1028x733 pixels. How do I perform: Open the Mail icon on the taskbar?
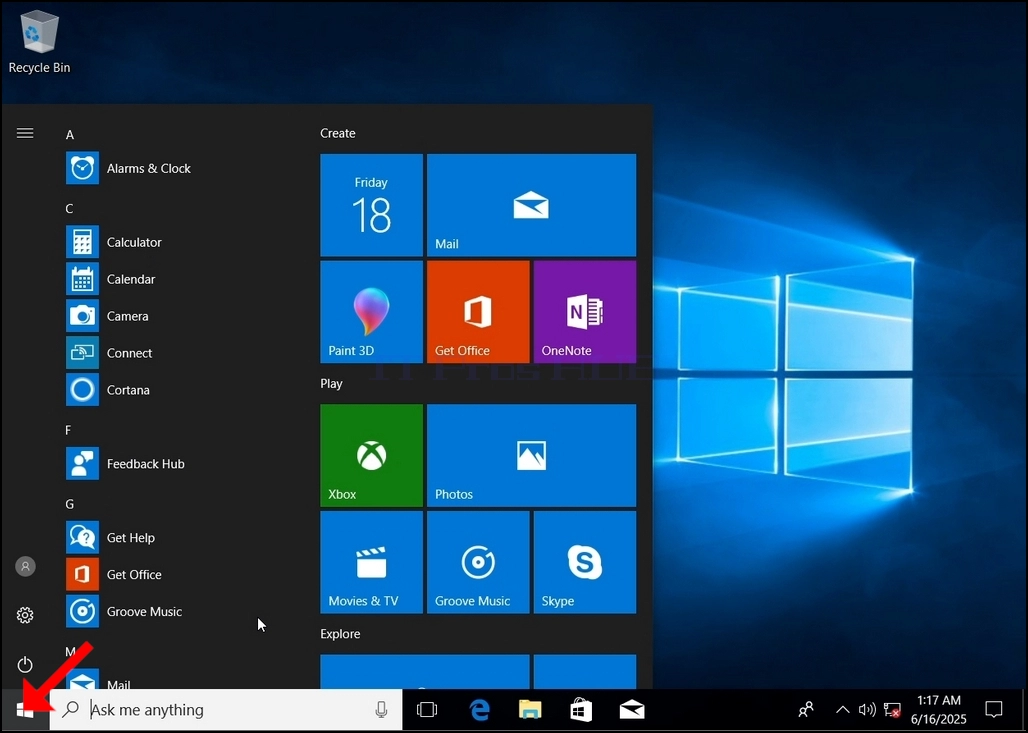[x=632, y=710]
